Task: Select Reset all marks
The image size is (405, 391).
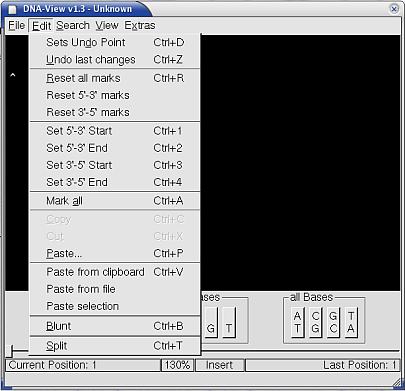Action: [x=115, y=78]
